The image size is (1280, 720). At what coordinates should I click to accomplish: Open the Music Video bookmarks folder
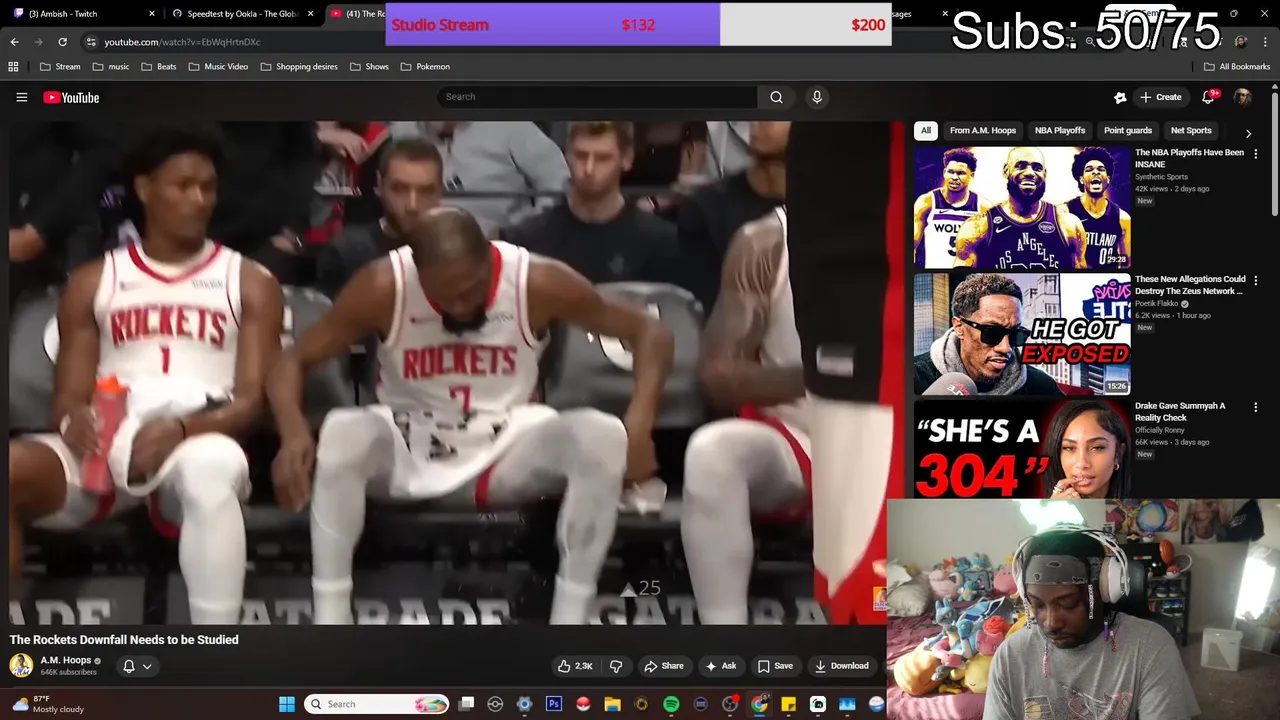pyautogui.click(x=218, y=67)
